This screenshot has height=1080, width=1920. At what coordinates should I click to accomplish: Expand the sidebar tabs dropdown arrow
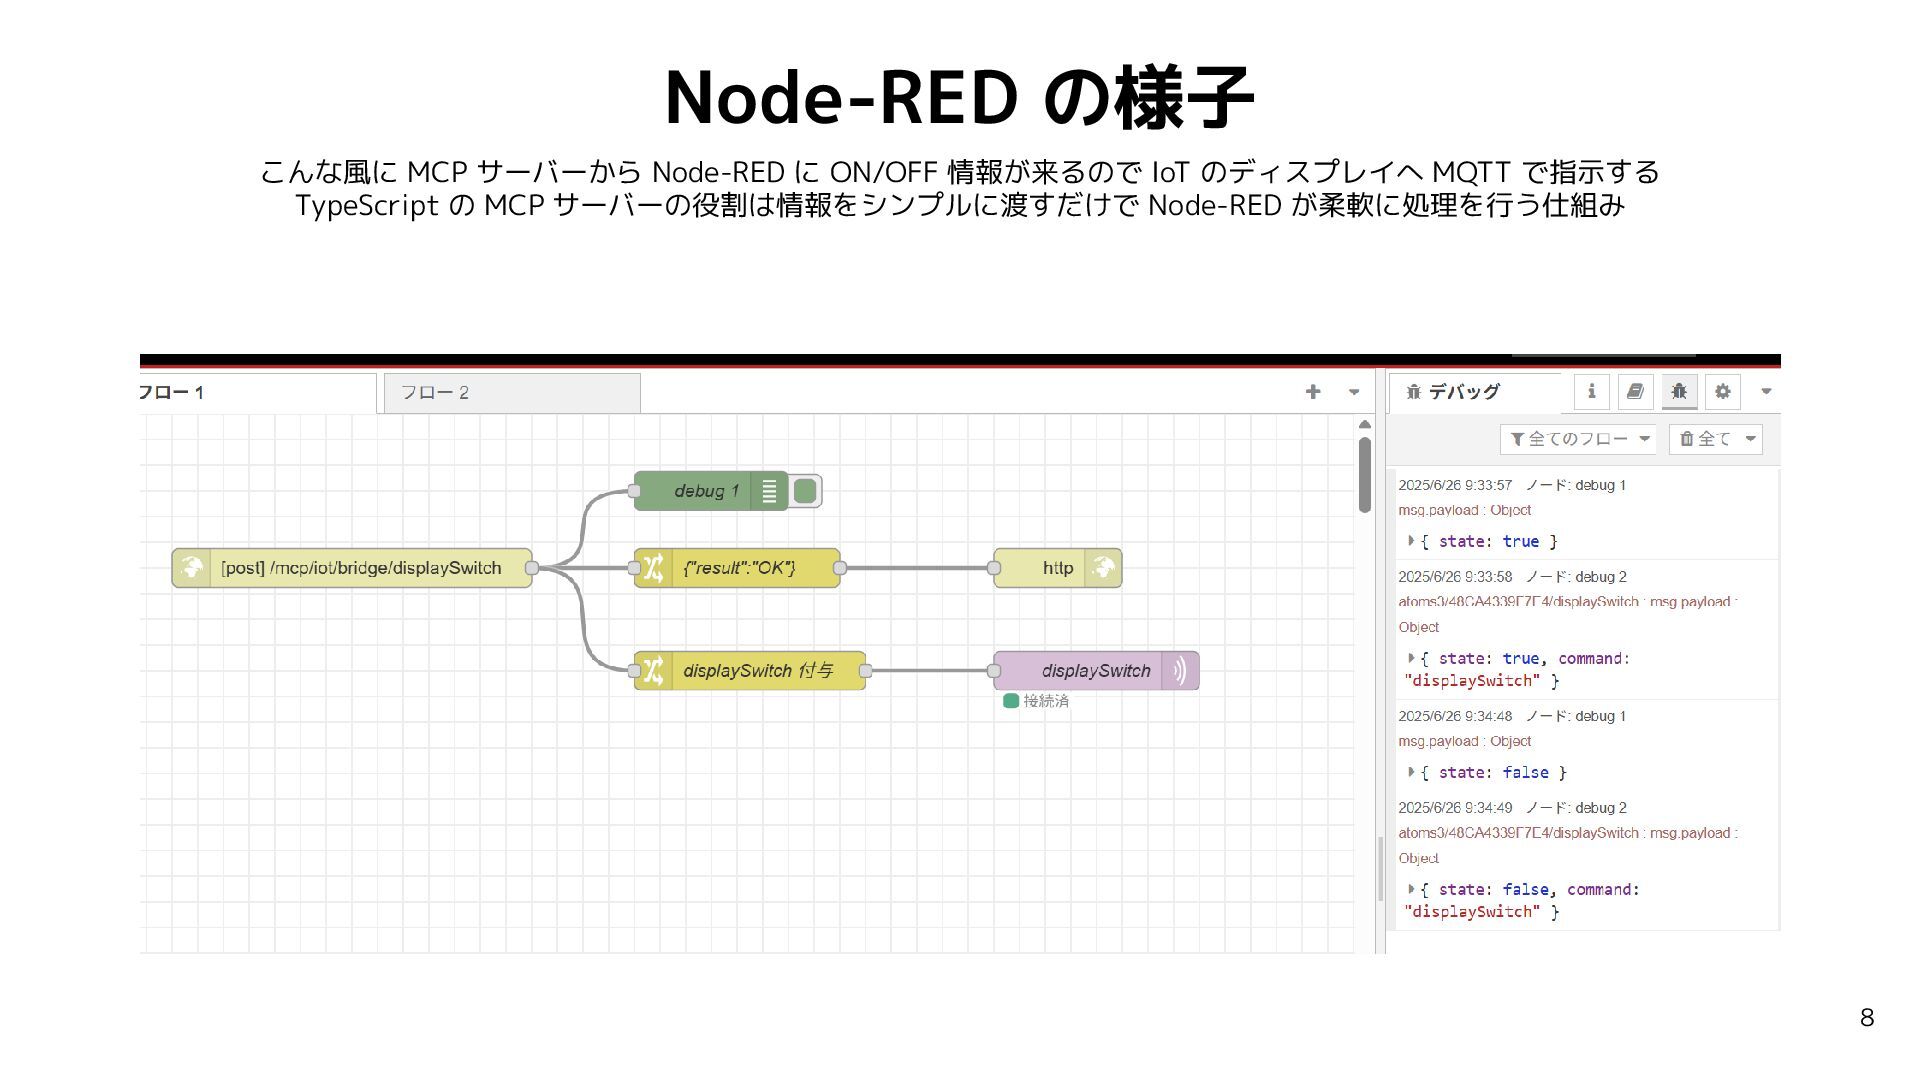point(1766,391)
